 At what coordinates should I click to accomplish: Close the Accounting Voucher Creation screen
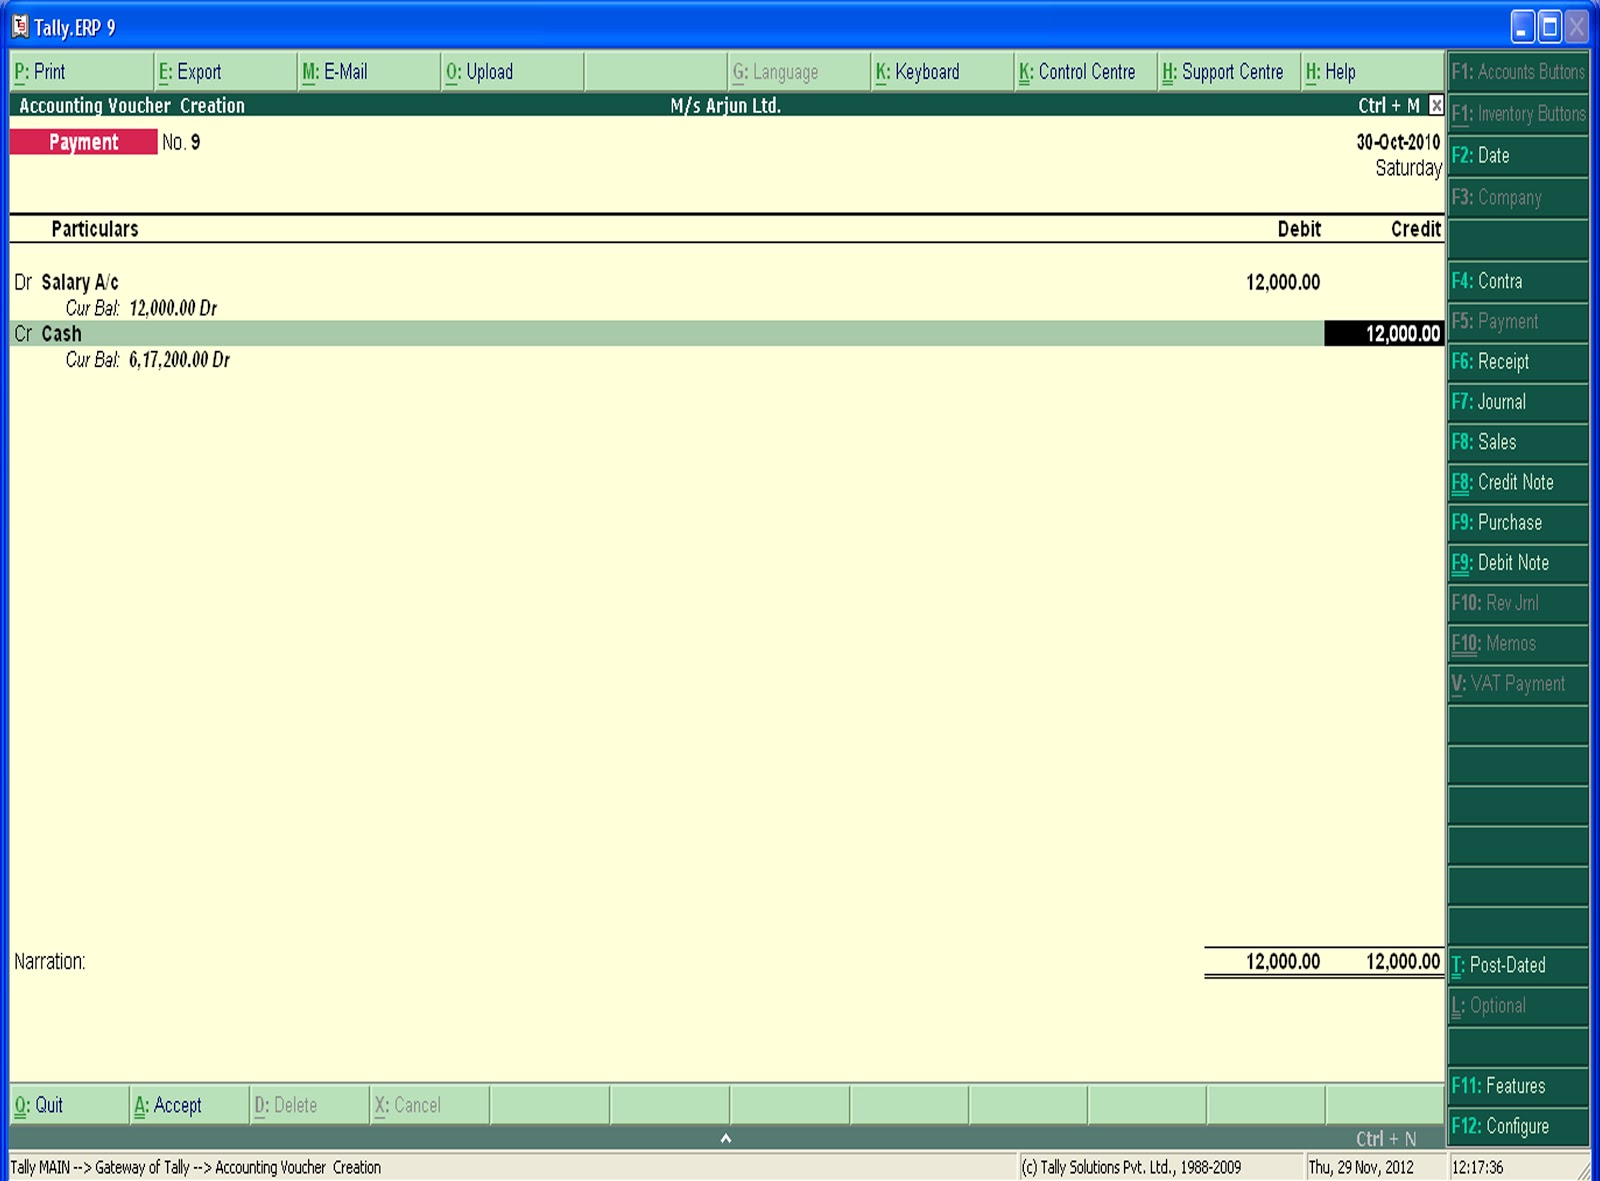click(1435, 104)
